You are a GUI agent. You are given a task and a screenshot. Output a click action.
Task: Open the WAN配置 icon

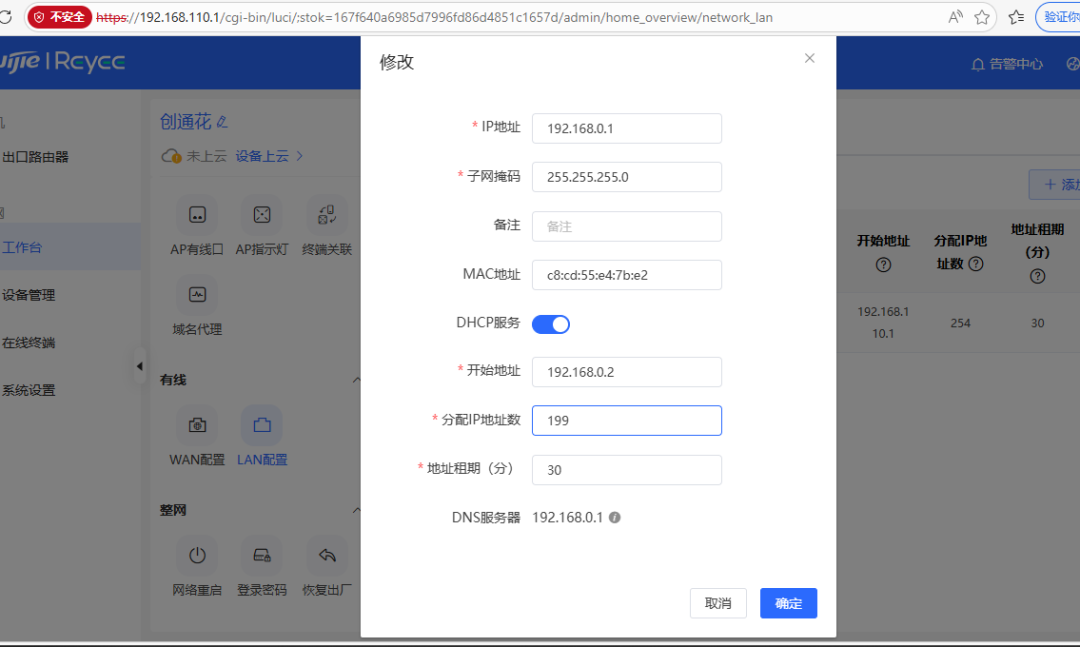(x=197, y=425)
